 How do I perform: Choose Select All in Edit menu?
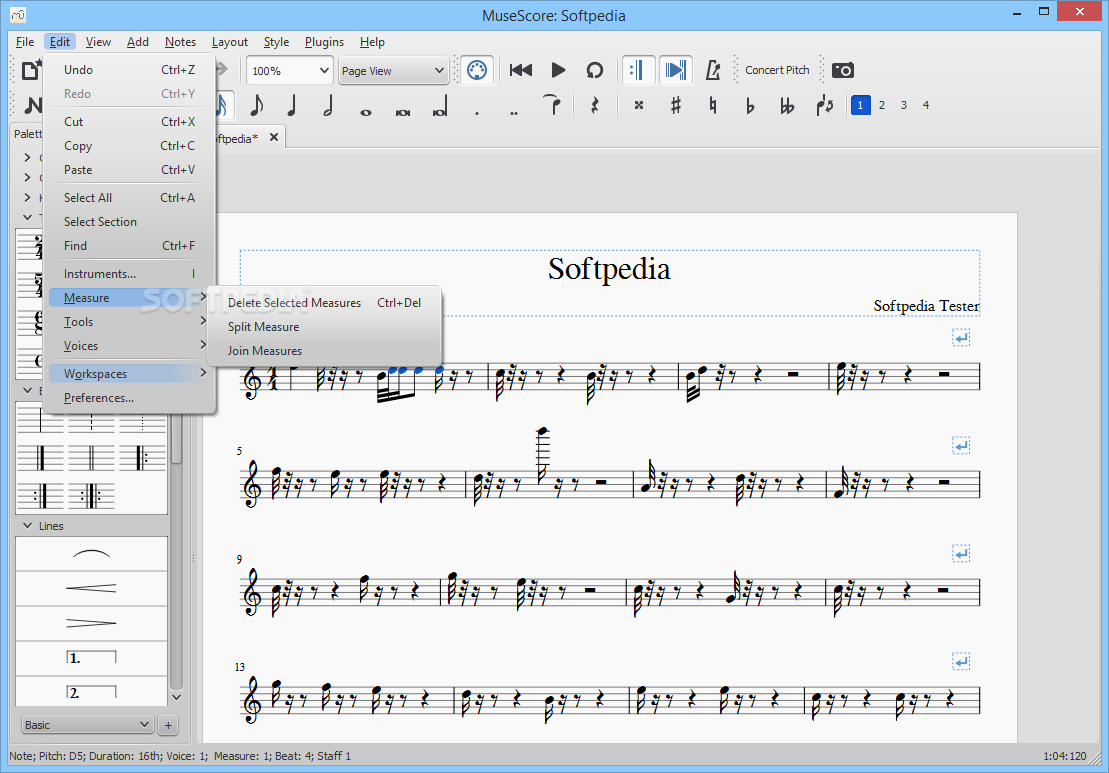128,197
